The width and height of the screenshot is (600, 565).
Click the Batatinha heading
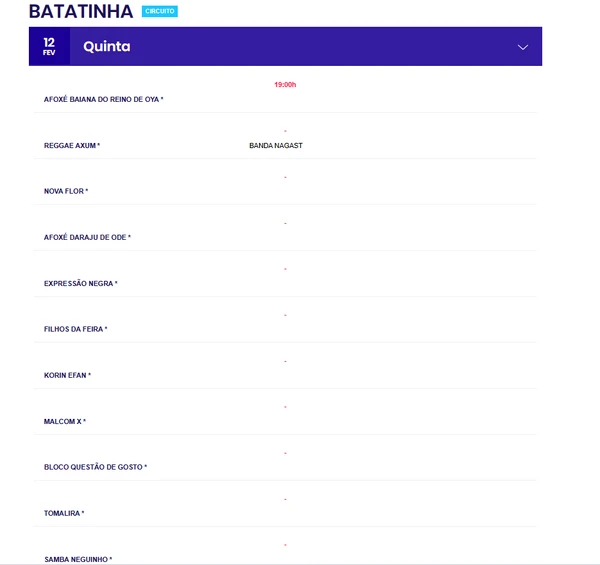coord(81,12)
